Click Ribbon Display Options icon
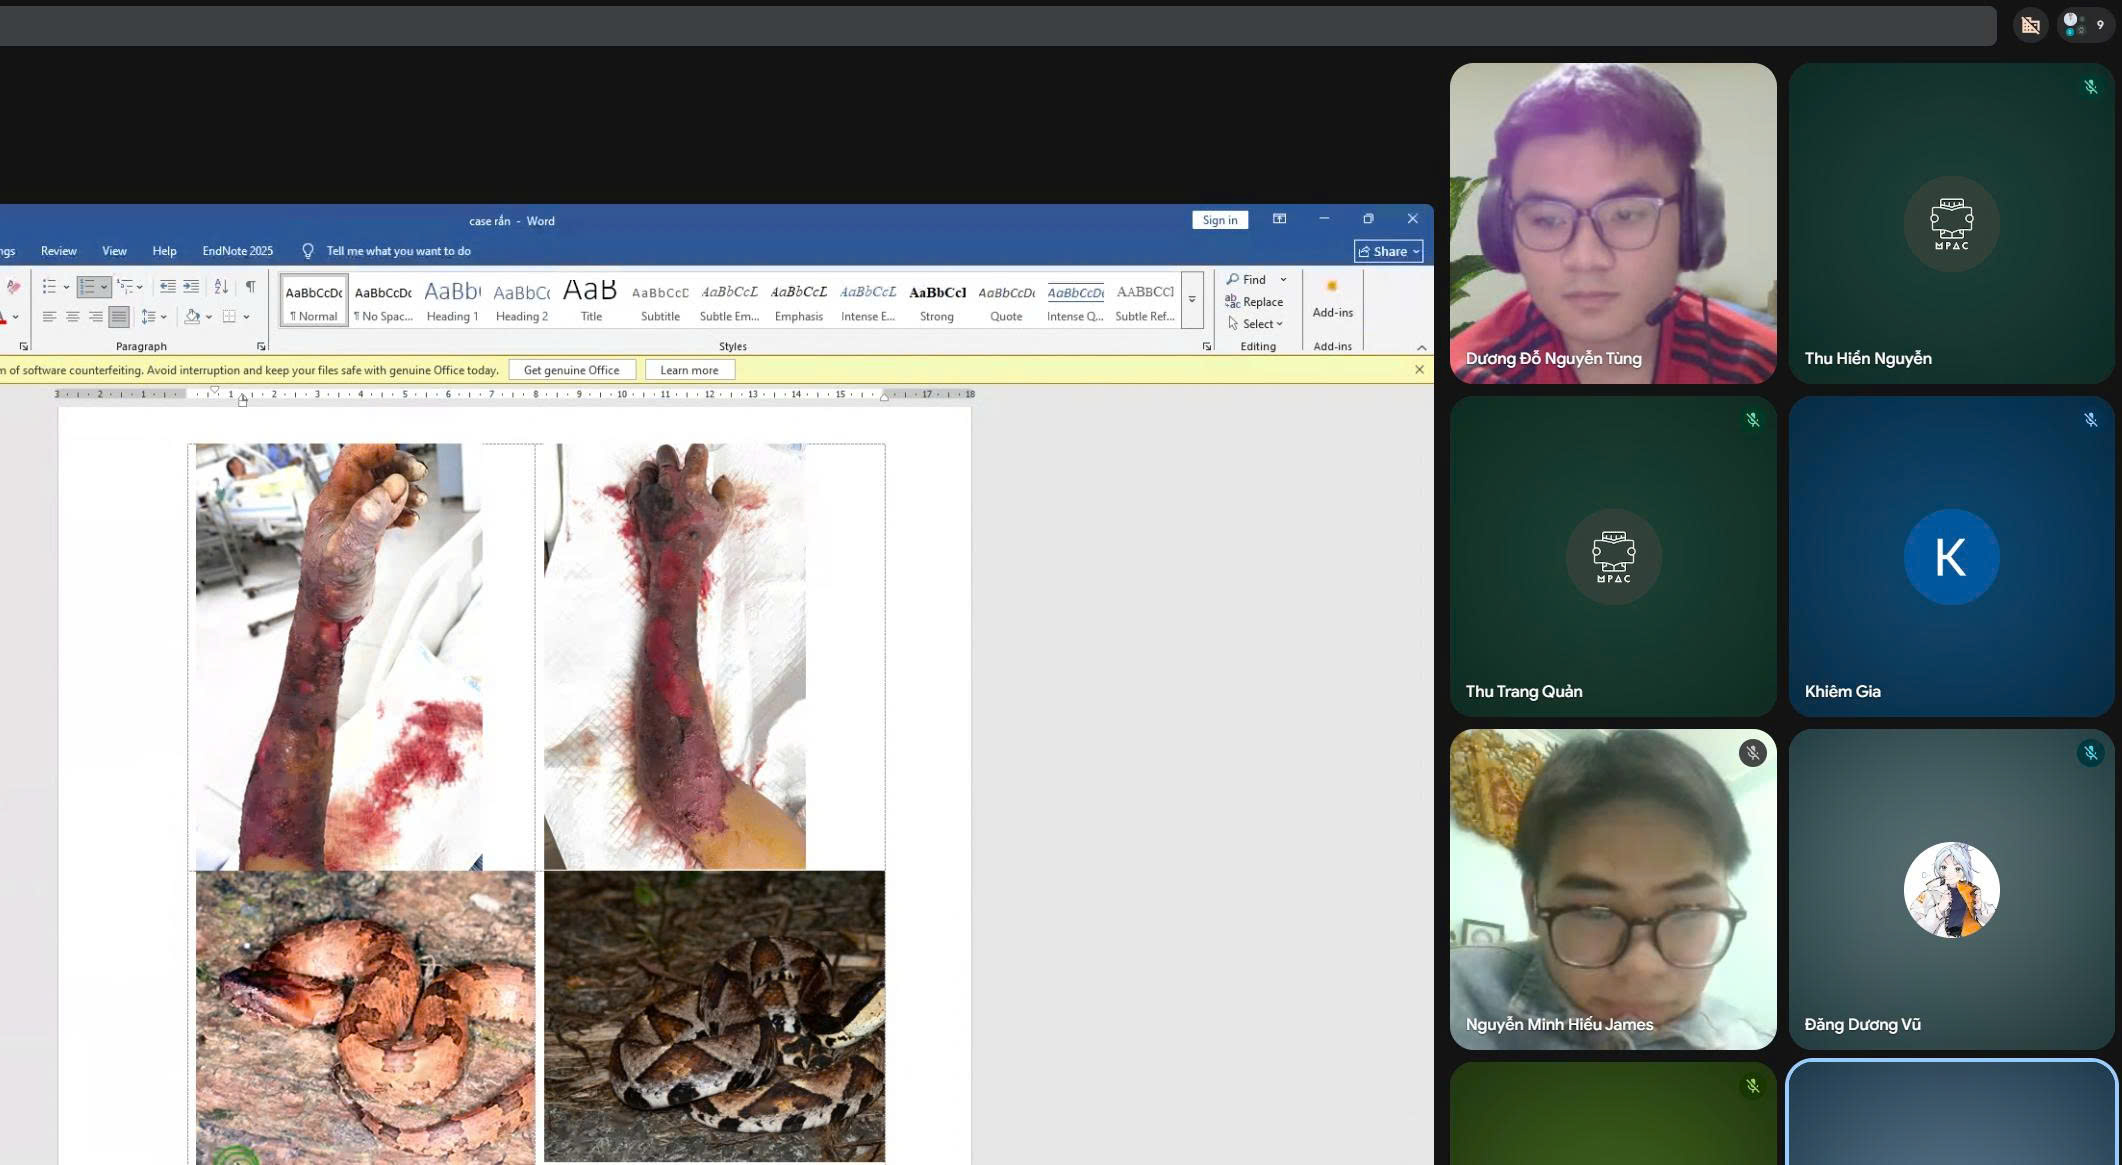Screen dimensions: 2122x1165 click(1279, 219)
